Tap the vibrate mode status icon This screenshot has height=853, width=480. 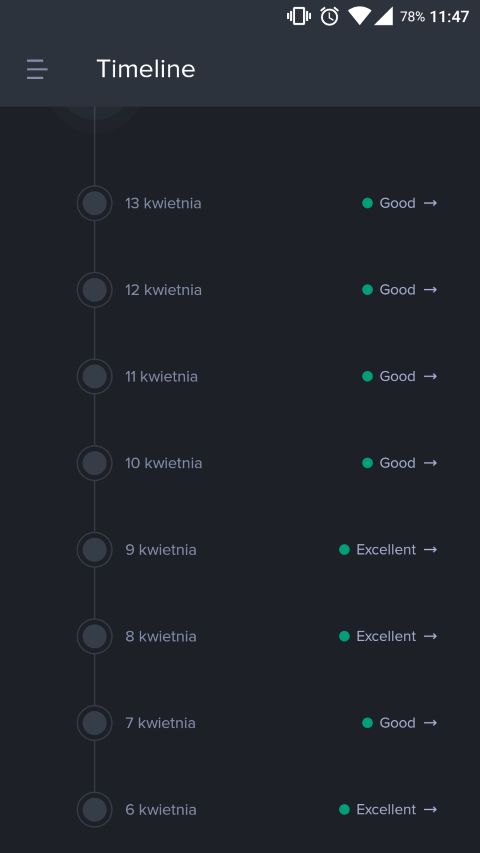point(299,16)
